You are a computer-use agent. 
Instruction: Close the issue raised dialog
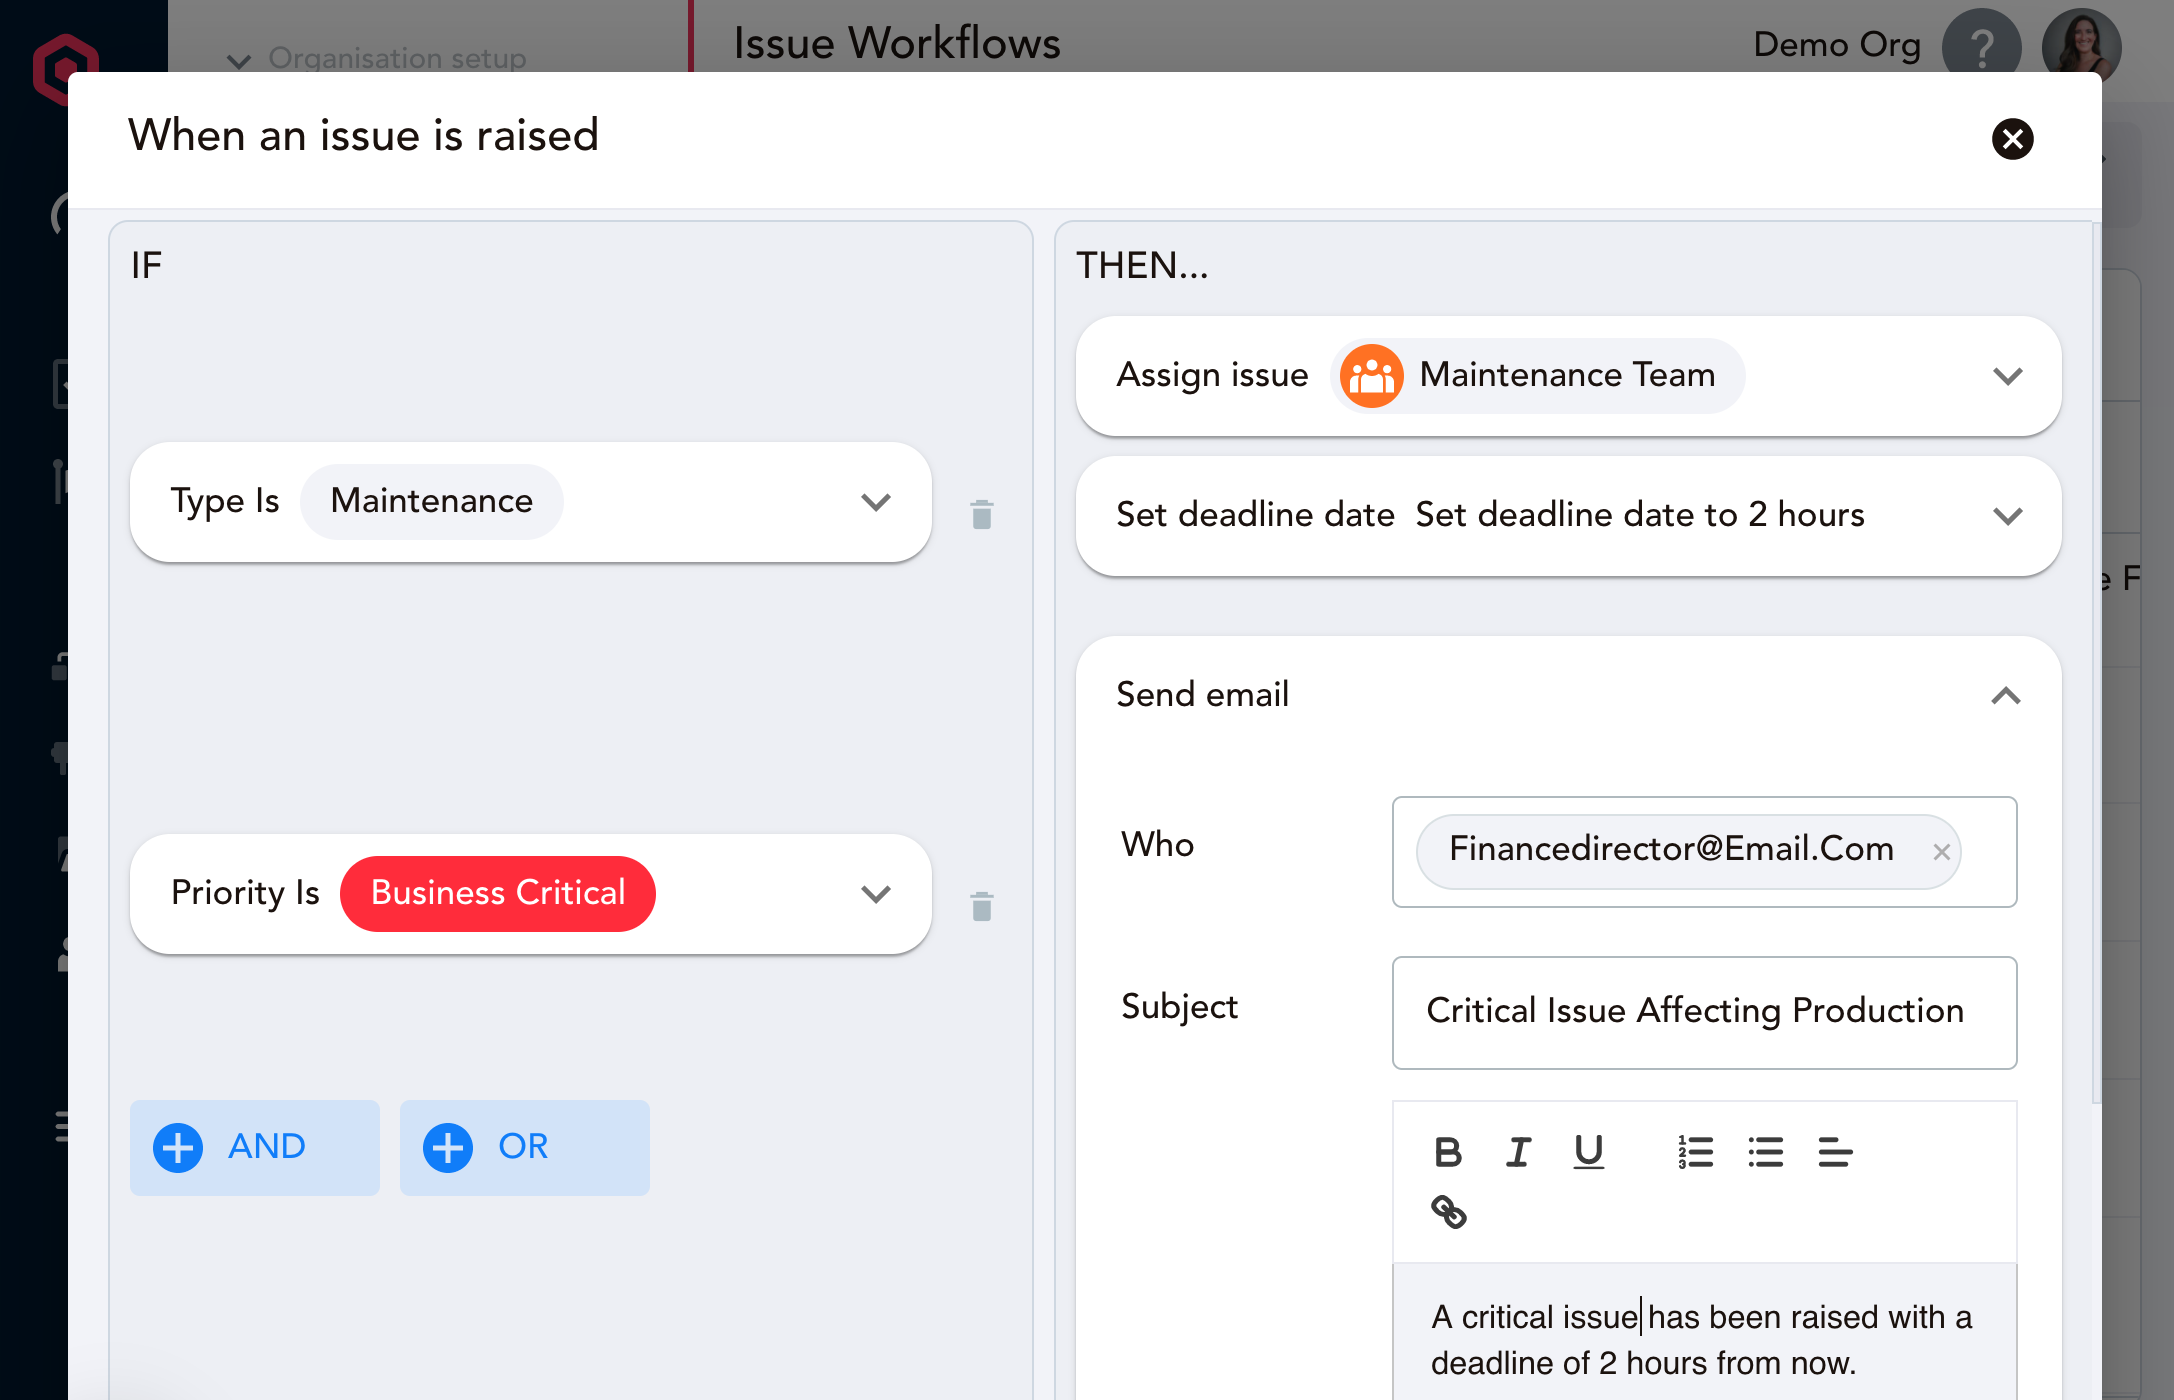(x=2012, y=139)
